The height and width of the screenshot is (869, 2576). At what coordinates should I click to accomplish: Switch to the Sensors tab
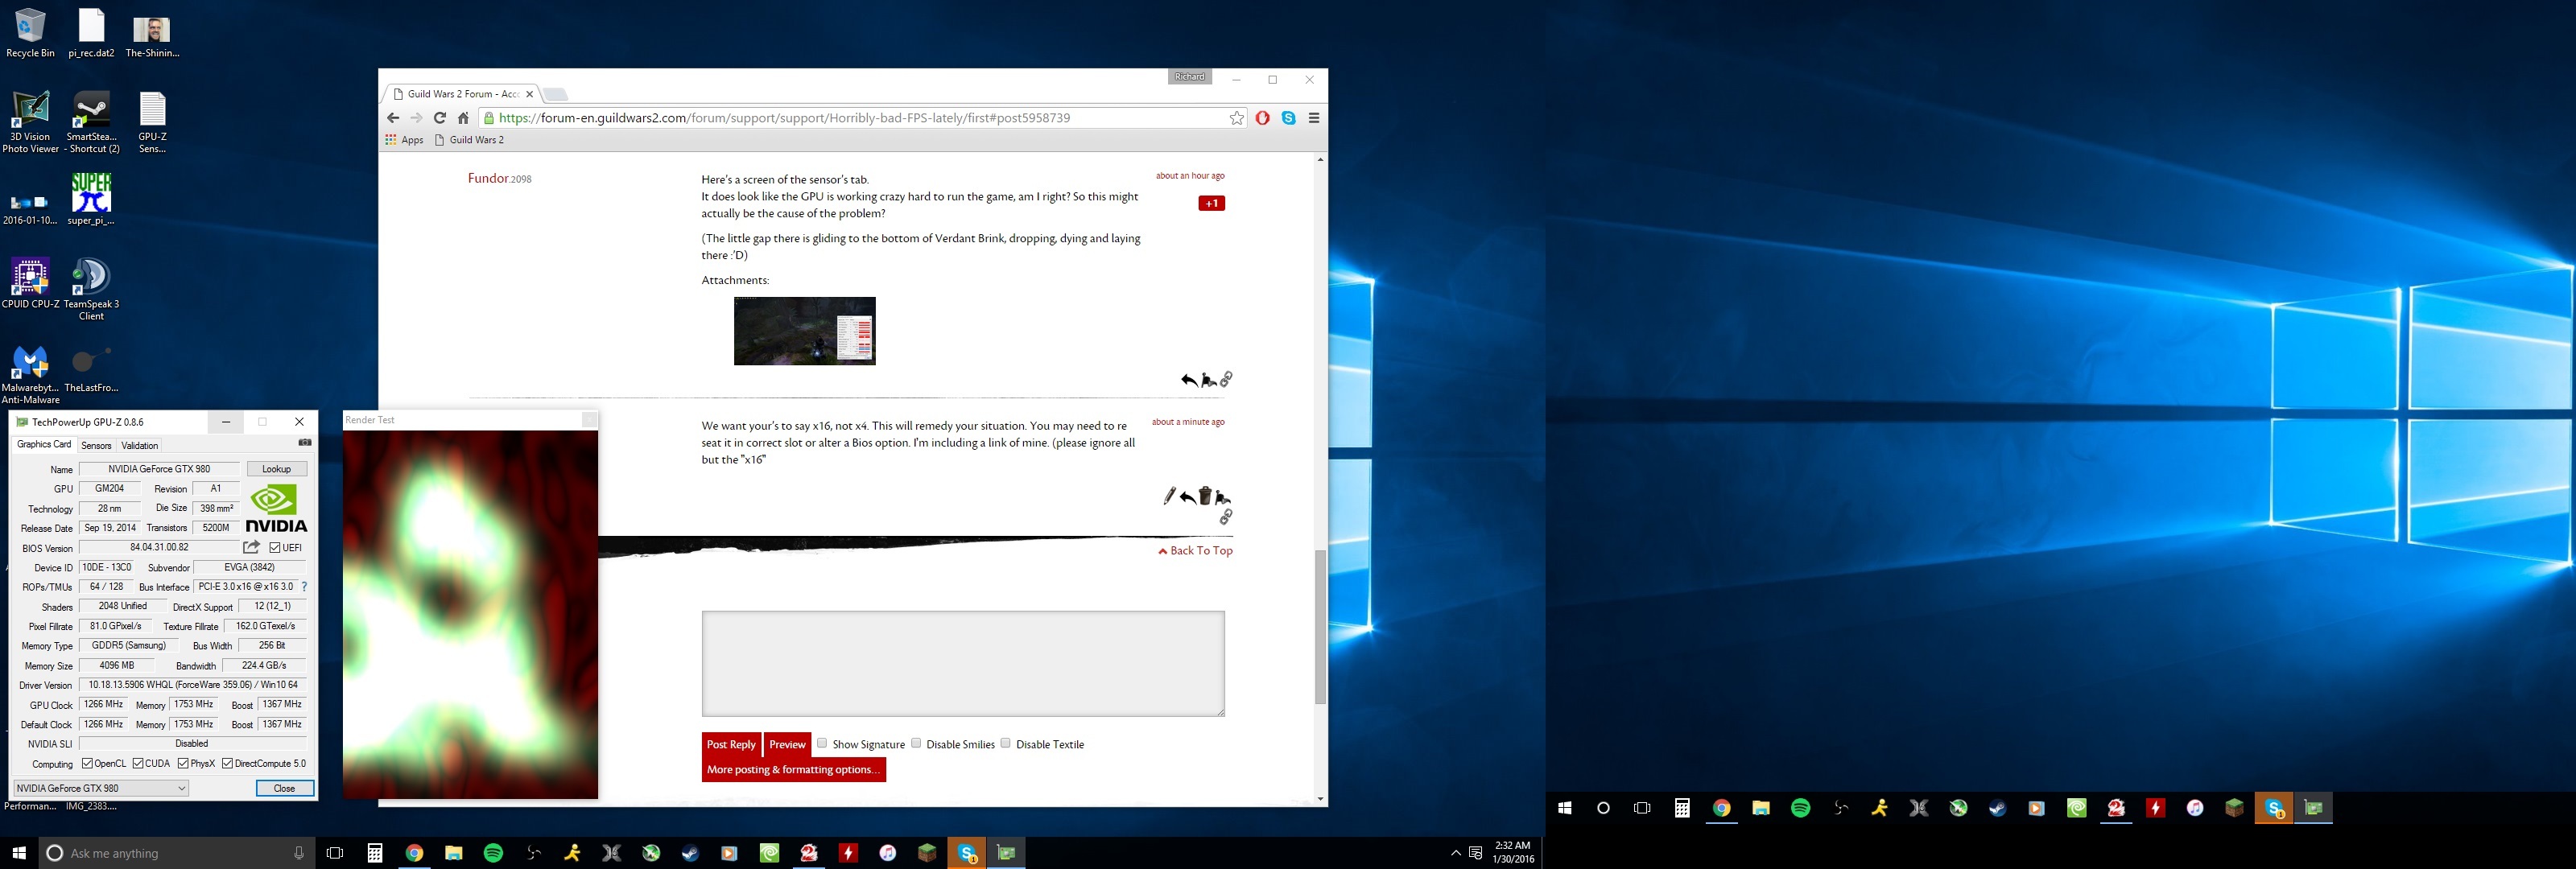coord(96,446)
